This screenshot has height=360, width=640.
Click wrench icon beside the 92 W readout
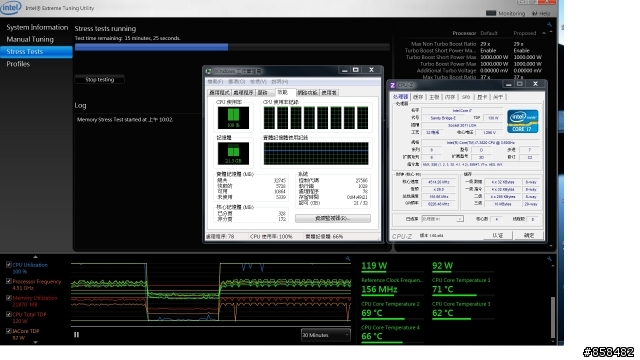click(549, 259)
